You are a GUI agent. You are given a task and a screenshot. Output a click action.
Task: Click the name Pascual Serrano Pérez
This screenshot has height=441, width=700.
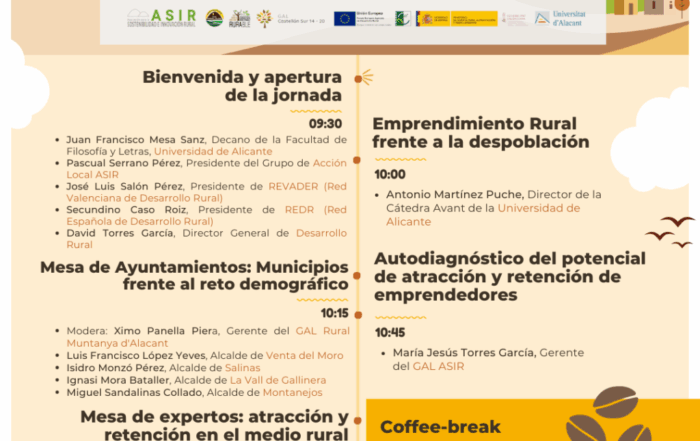click(123, 163)
